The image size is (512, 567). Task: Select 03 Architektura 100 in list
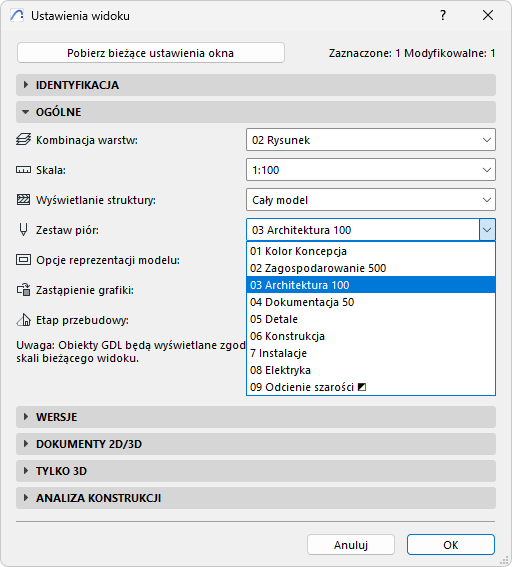point(371,285)
